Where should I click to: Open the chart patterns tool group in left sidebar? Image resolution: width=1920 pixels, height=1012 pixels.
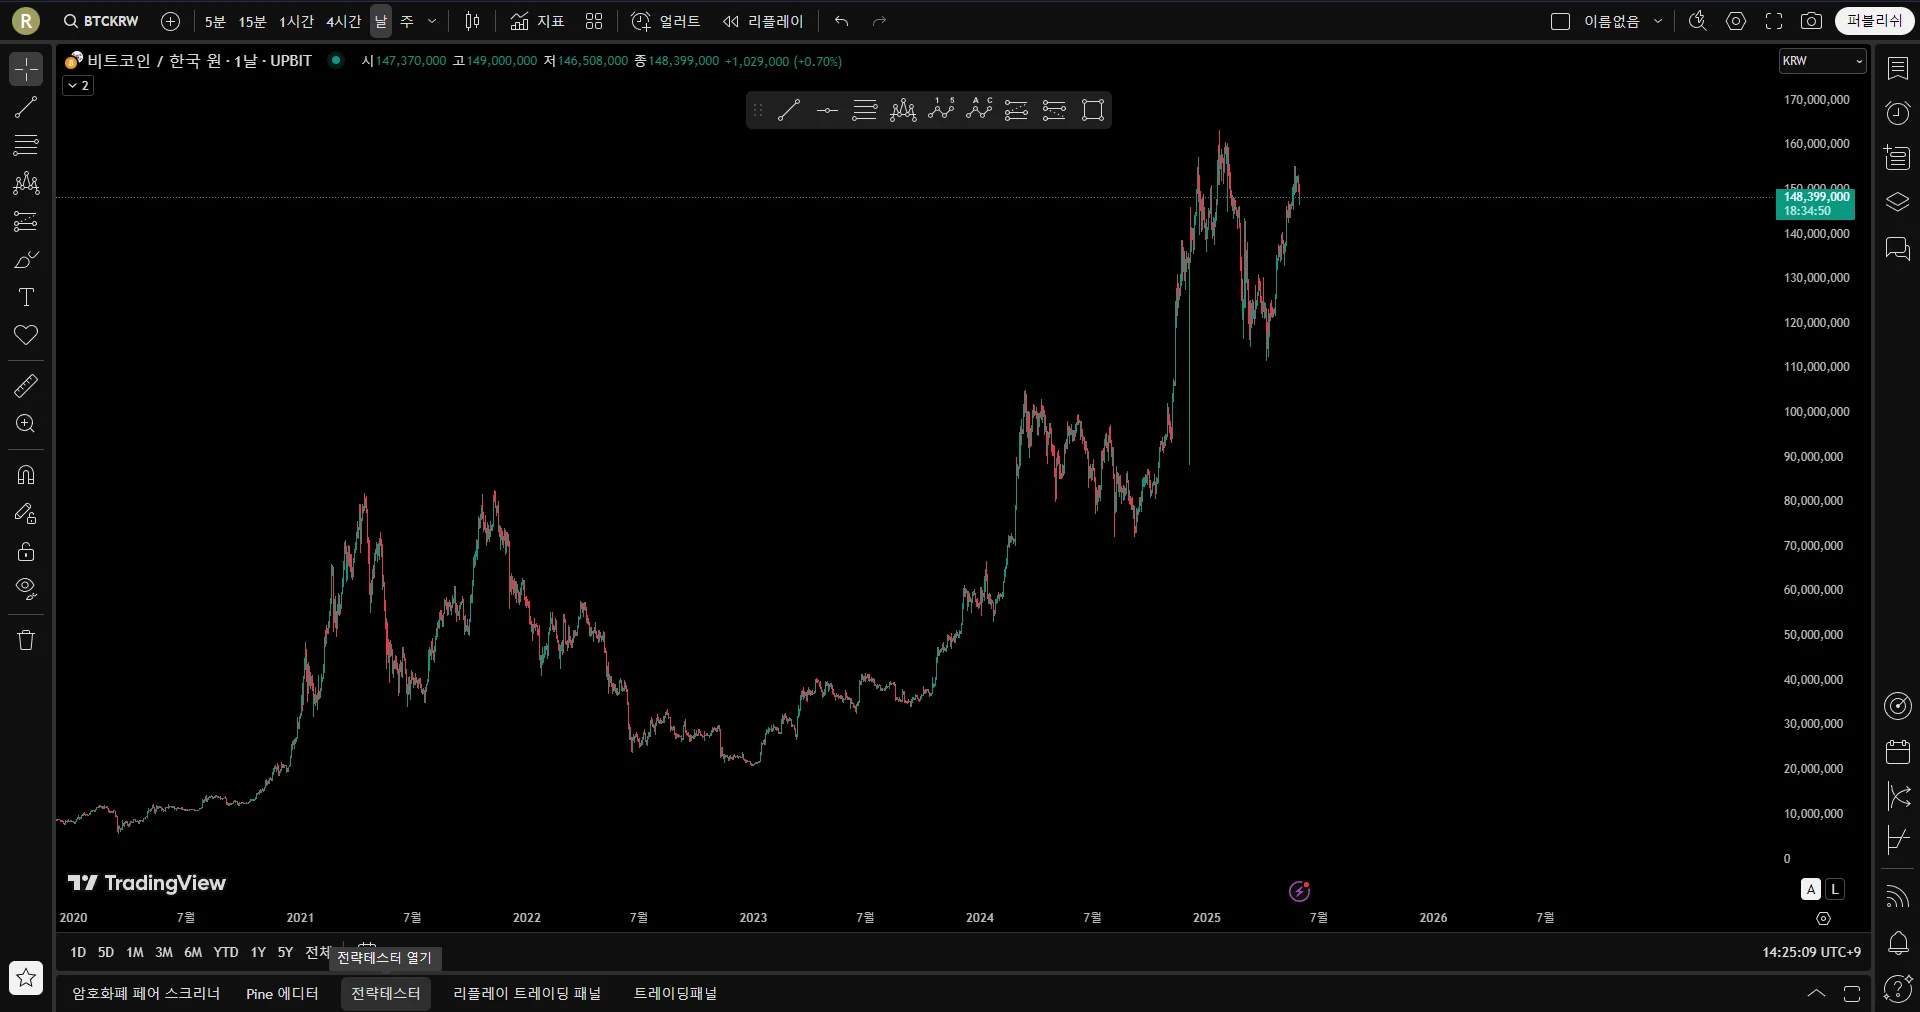26,183
